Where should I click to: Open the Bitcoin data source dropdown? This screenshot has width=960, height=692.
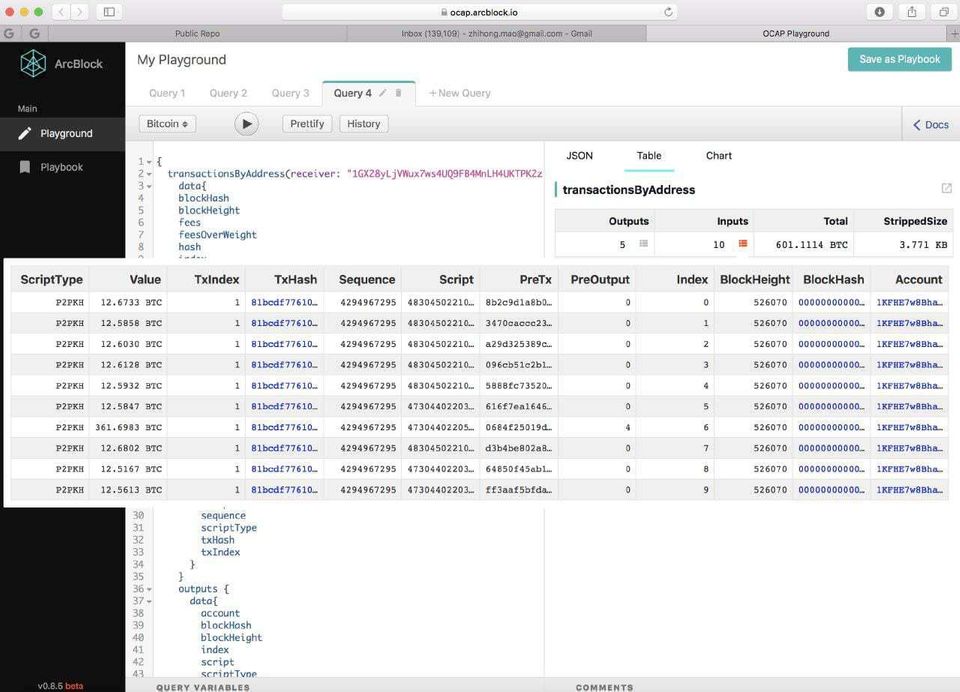(x=167, y=124)
